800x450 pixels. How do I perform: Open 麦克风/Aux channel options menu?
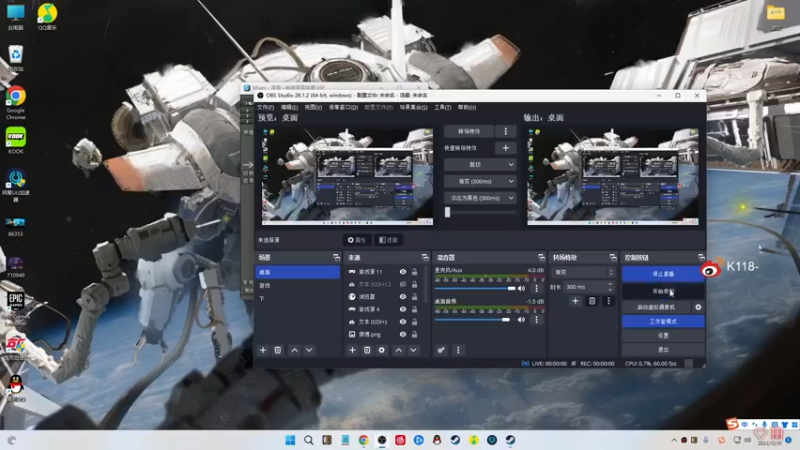click(536, 288)
